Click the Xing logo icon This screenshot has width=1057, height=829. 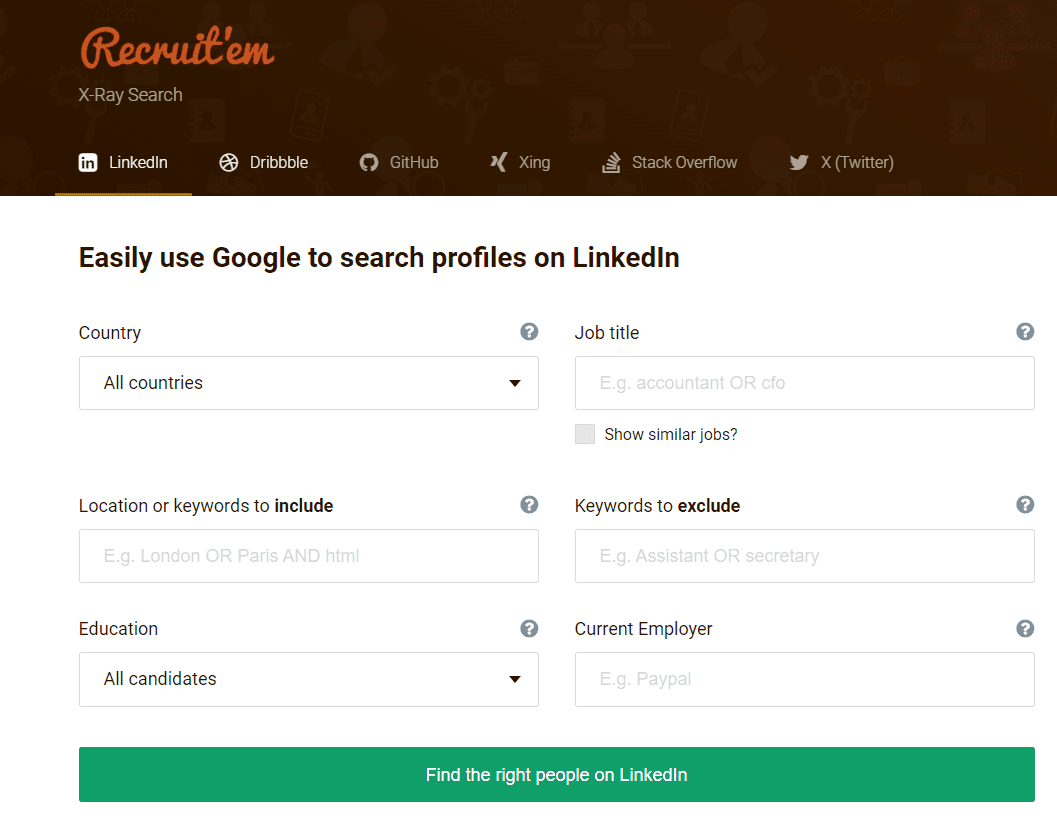click(x=498, y=162)
